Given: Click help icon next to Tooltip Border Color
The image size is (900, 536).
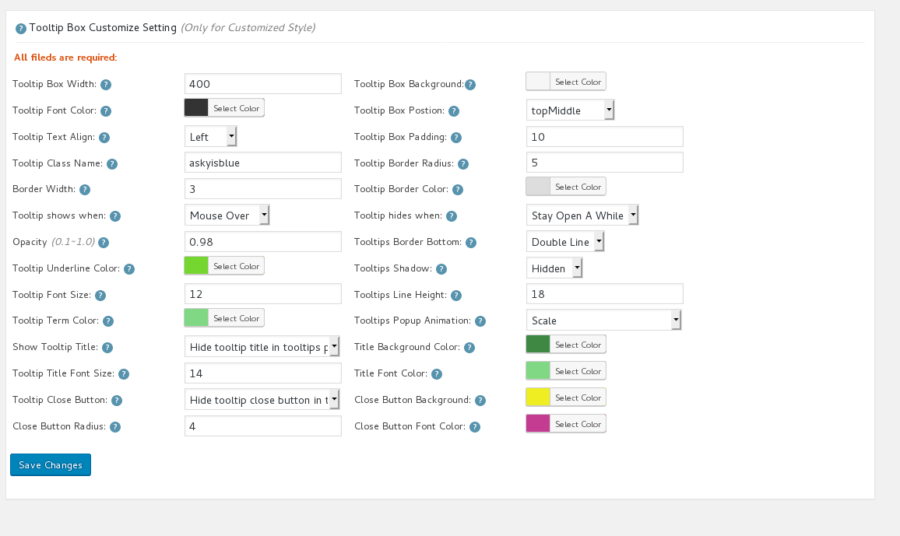Looking at the screenshot, I should (x=457, y=189).
